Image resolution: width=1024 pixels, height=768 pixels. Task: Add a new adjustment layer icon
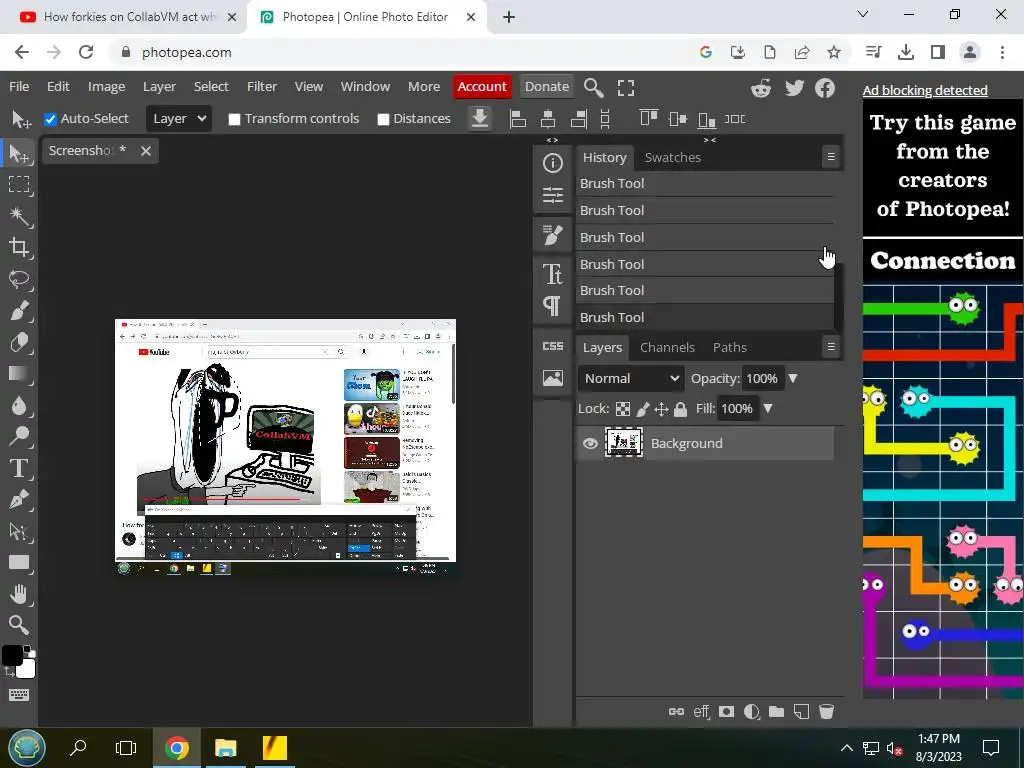[752, 711]
